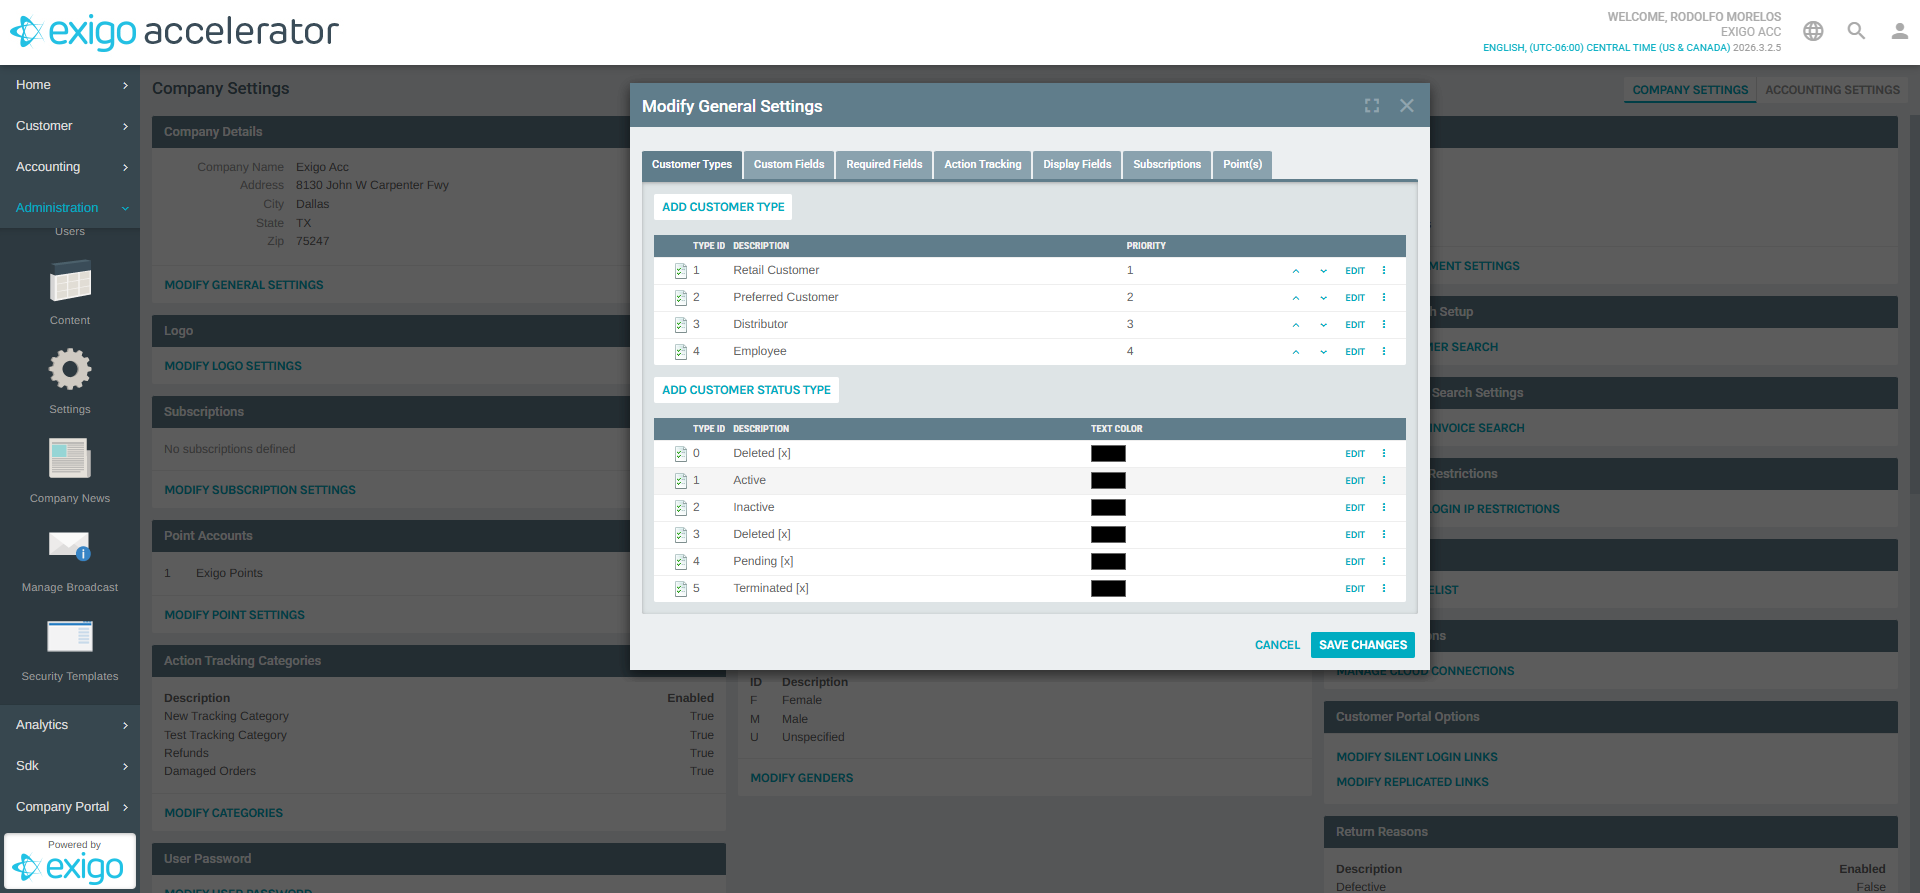Click Add Customer Type button

coord(723,207)
